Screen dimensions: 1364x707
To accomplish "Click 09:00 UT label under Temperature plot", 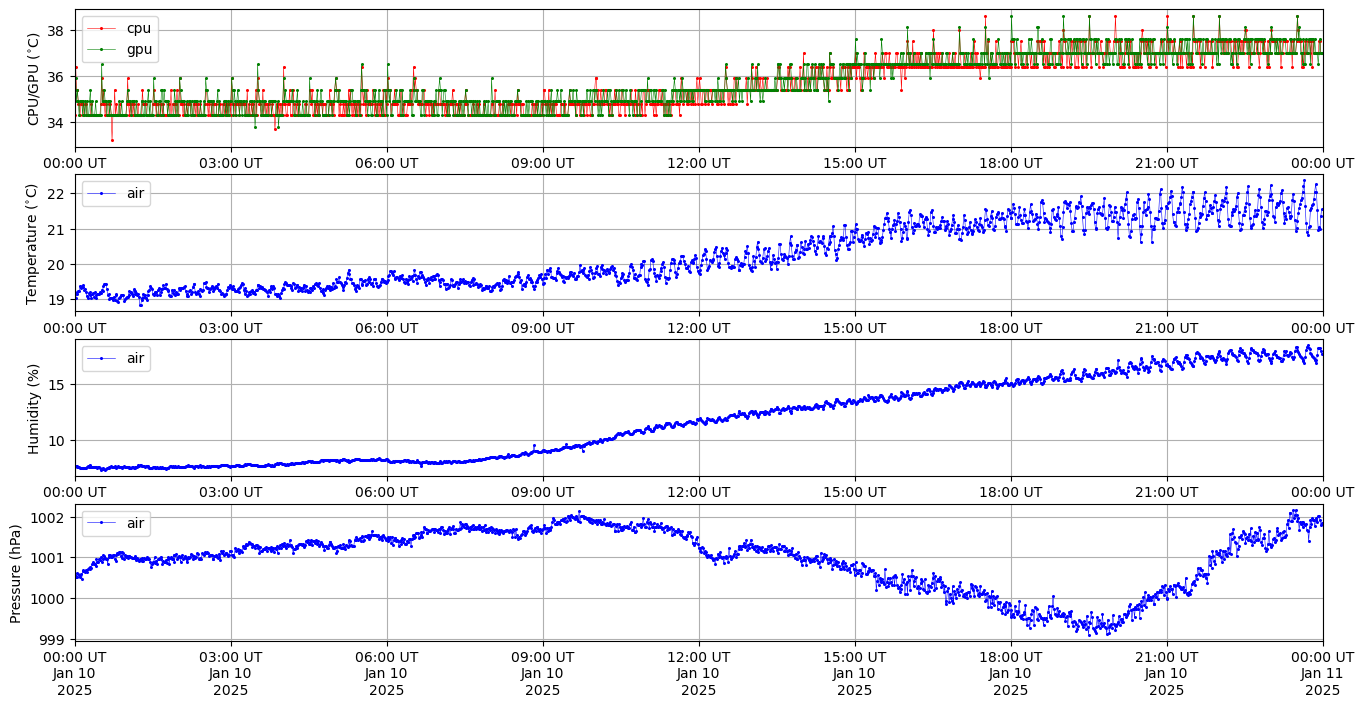I will pos(543,328).
